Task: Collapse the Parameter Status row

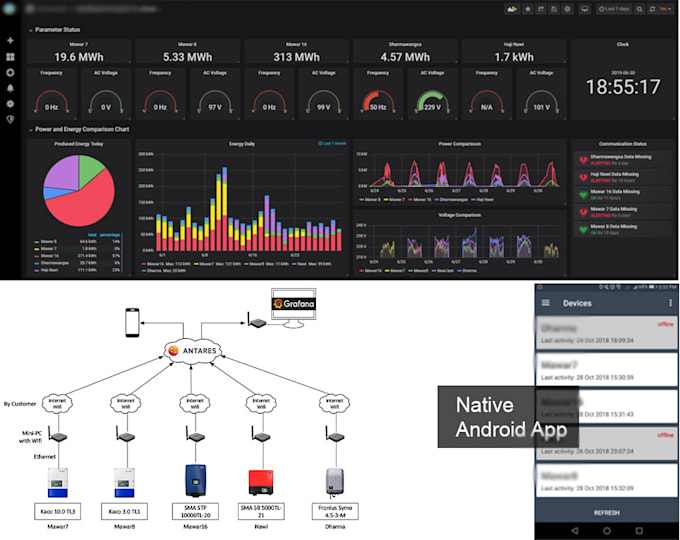Action: pyautogui.click(x=55, y=30)
